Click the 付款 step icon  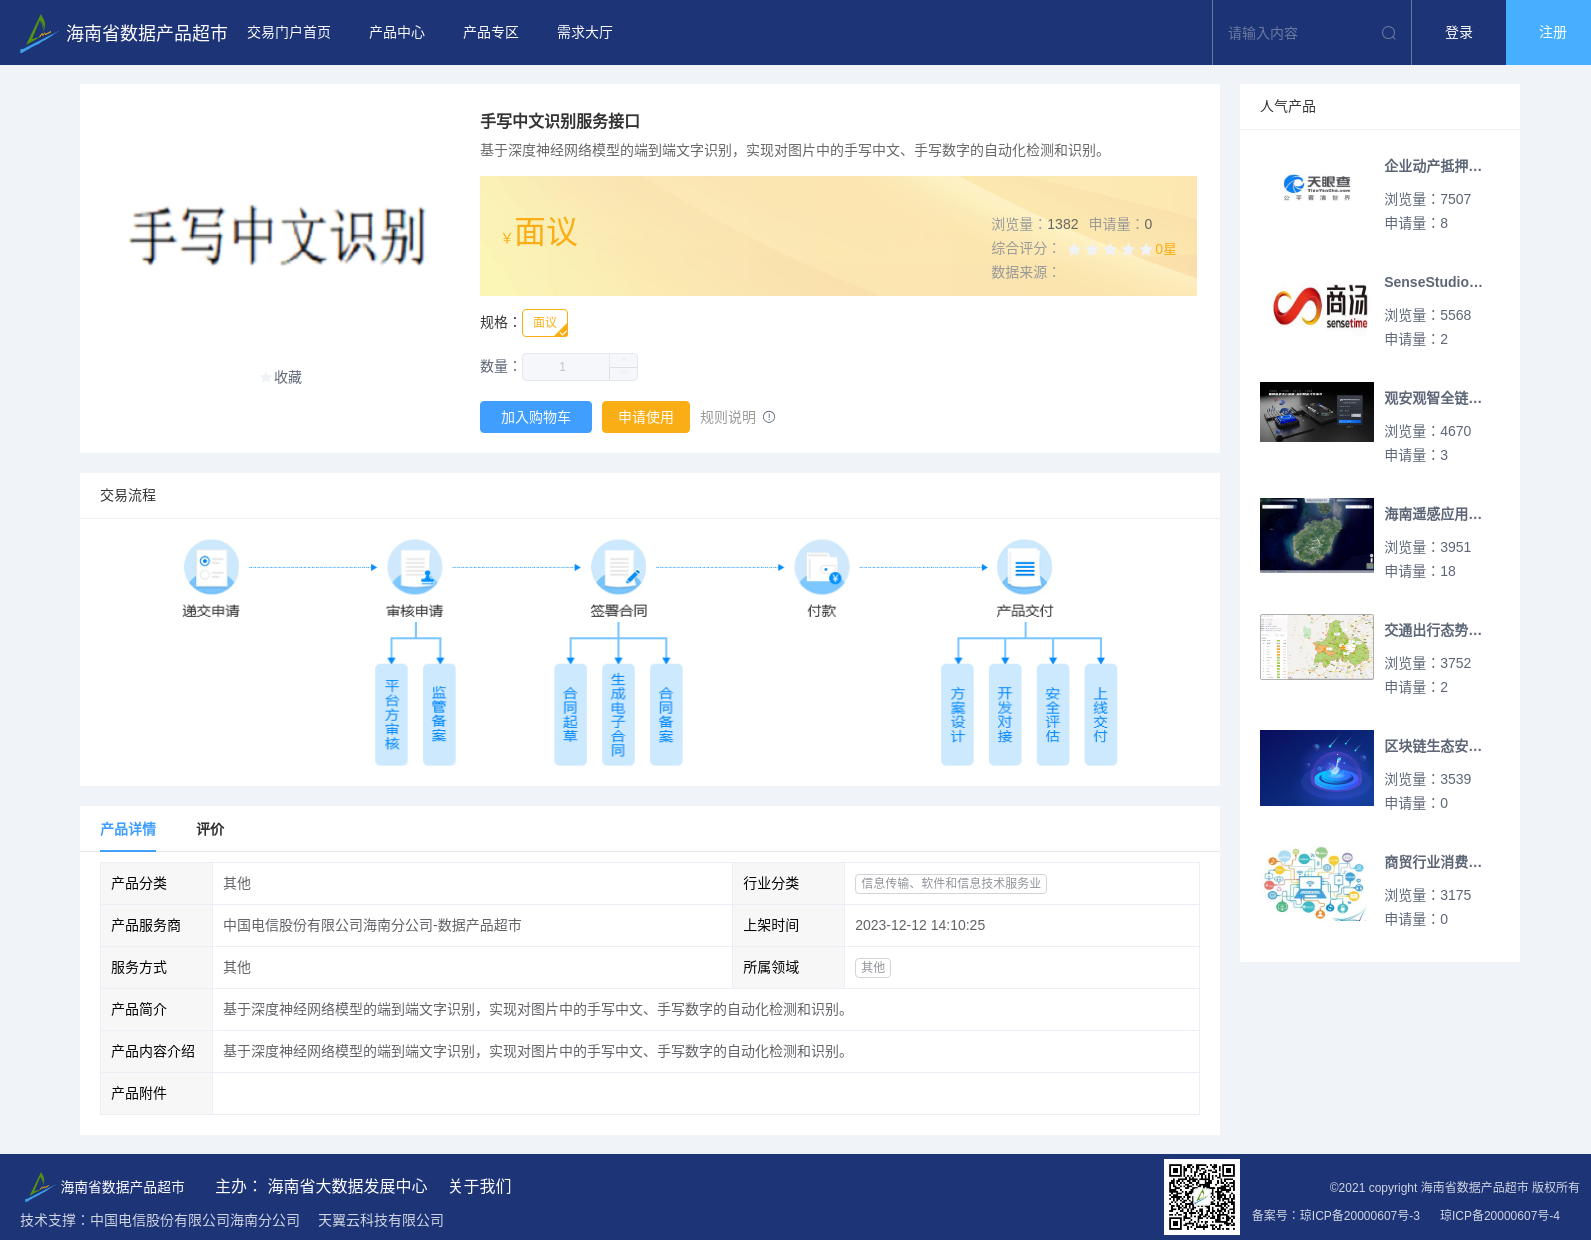822,567
